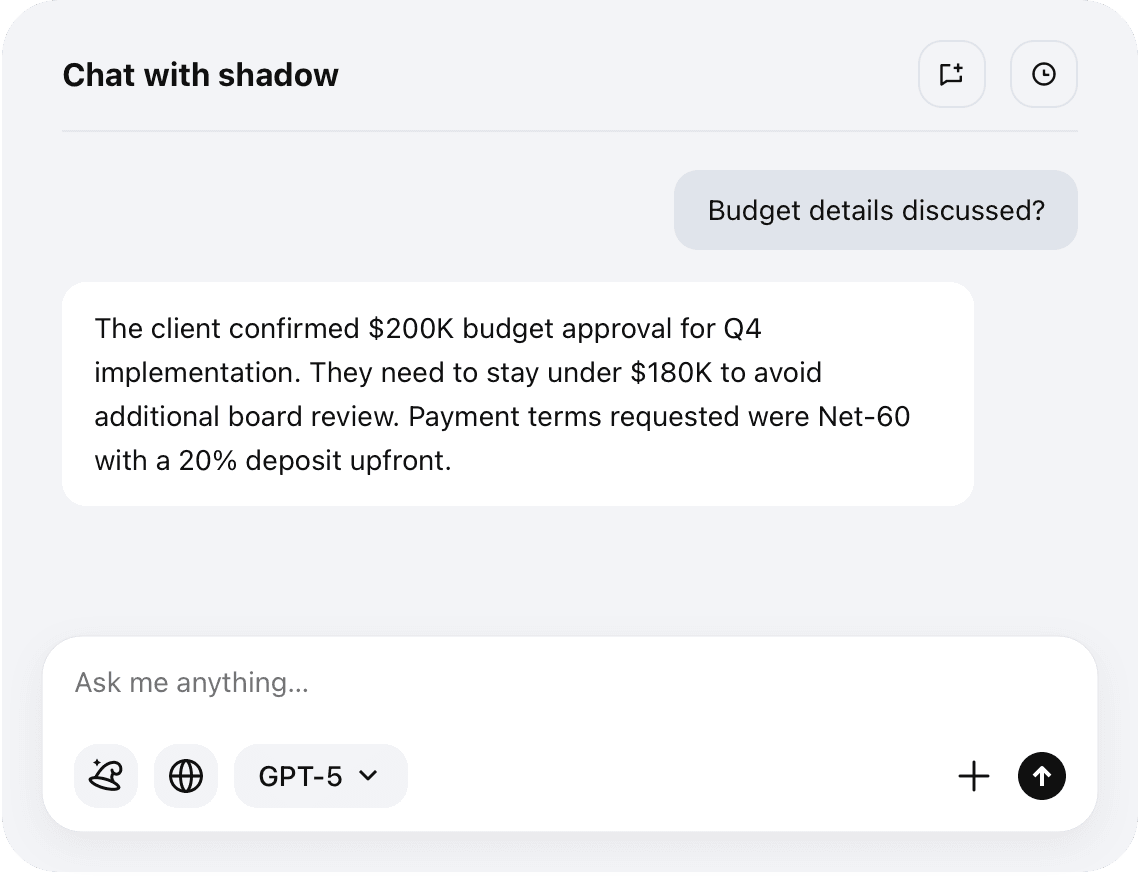Open chat history clock icon

(1043, 74)
